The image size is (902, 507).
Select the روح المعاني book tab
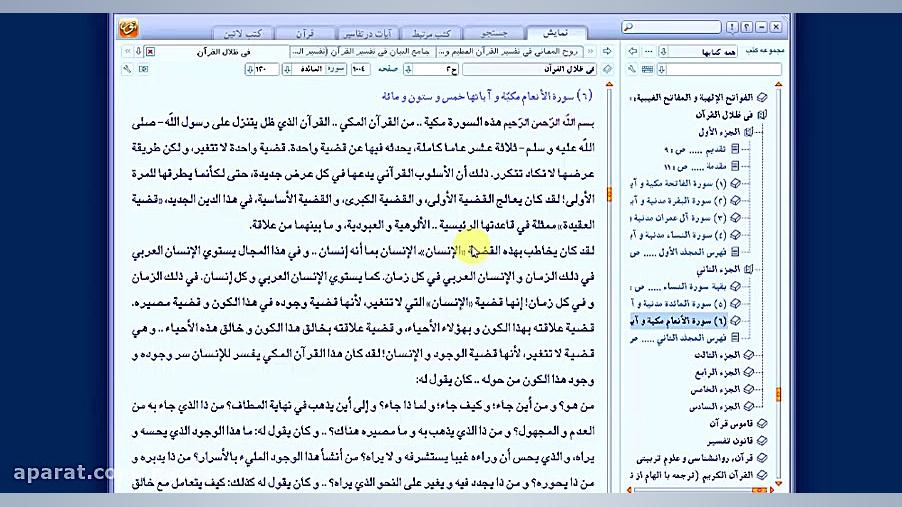pyautogui.click(x=510, y=51)
